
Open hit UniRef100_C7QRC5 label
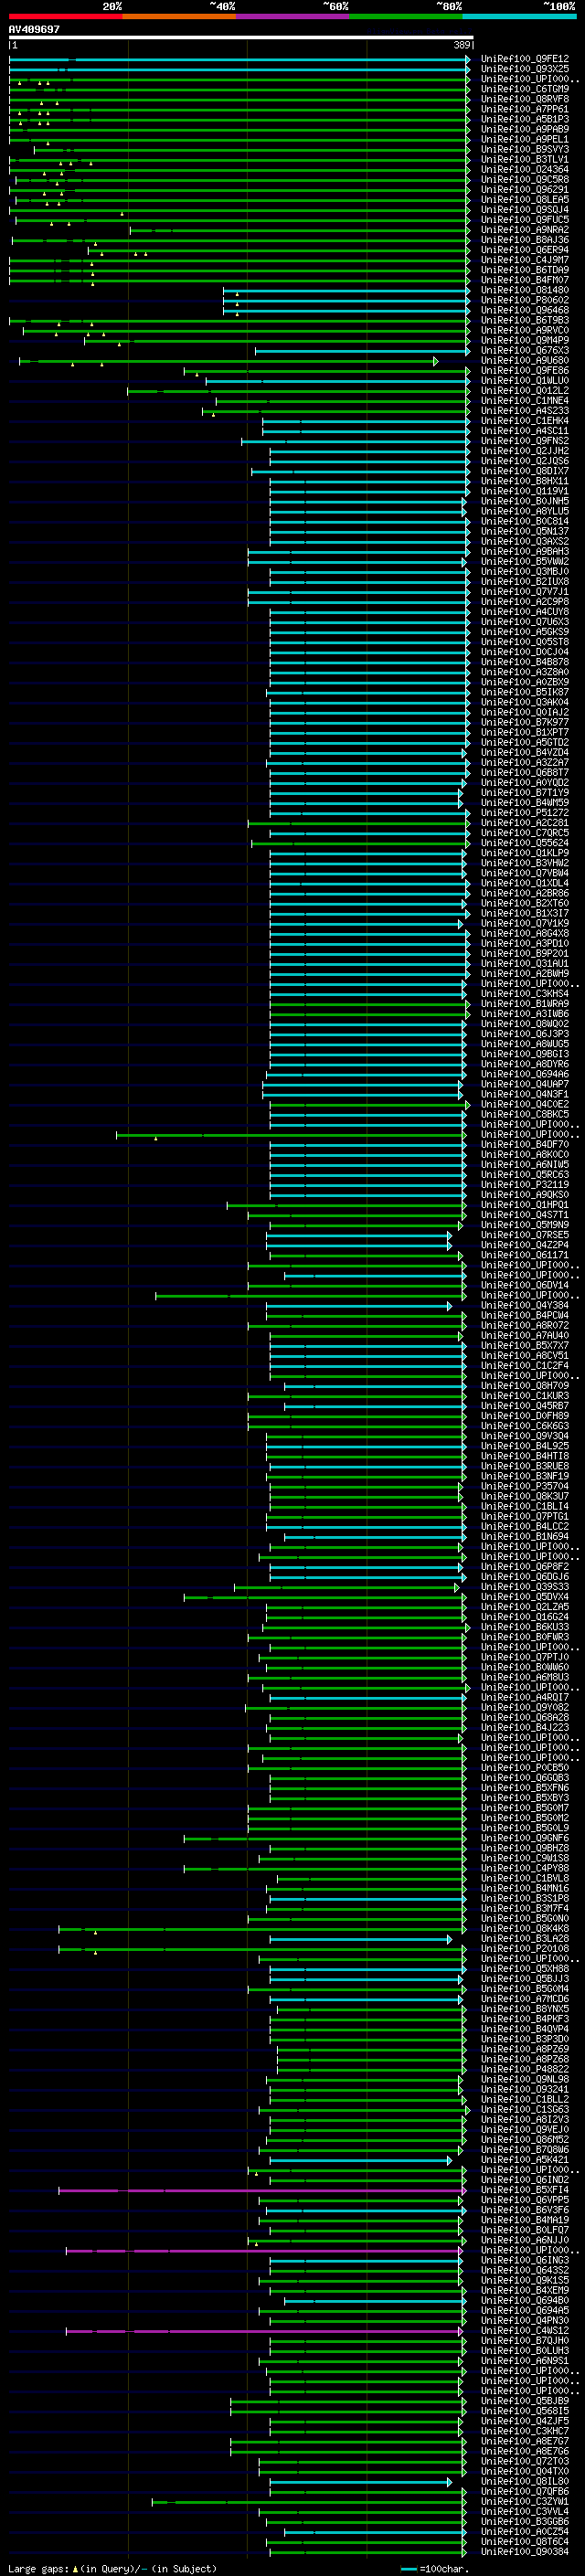(x=524, y=833)
